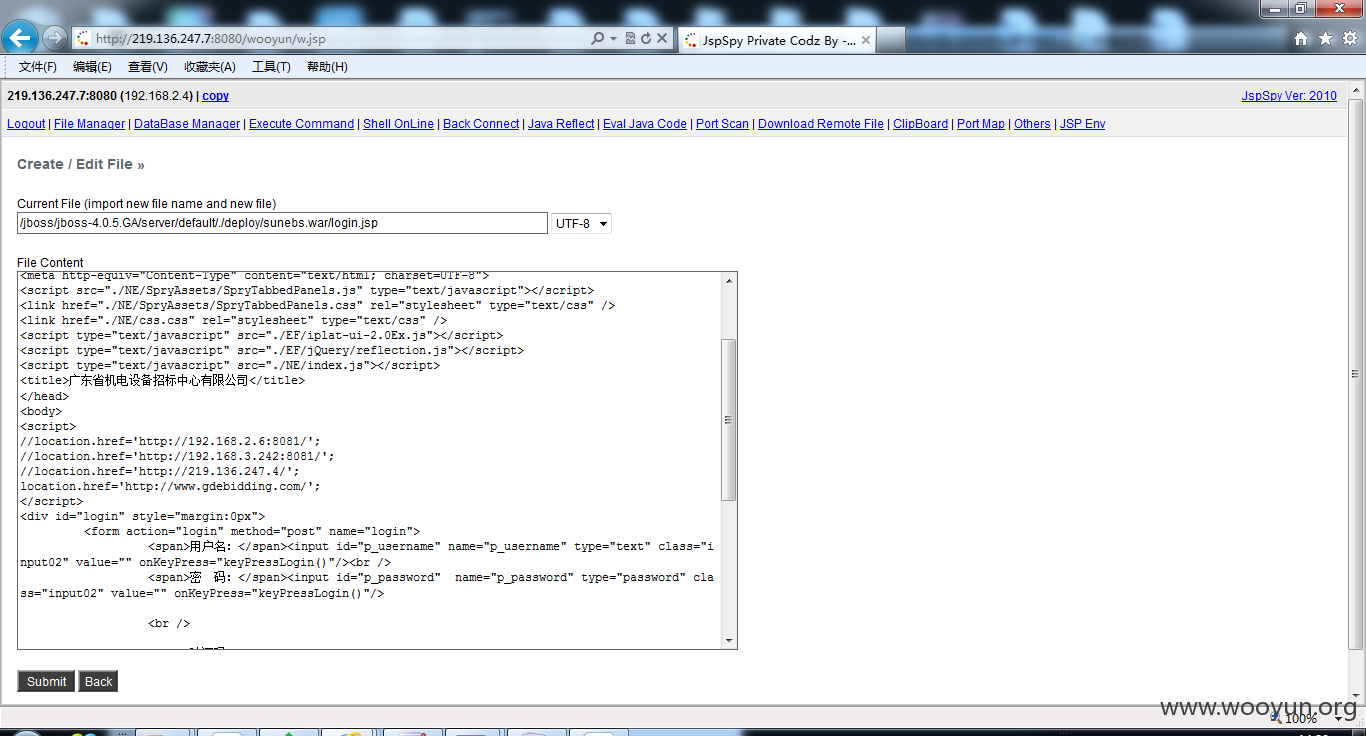This screenshot has width=1366, height=736.
Task: Click the textarea scroll up arrow
Action: [x=729, y=280]
